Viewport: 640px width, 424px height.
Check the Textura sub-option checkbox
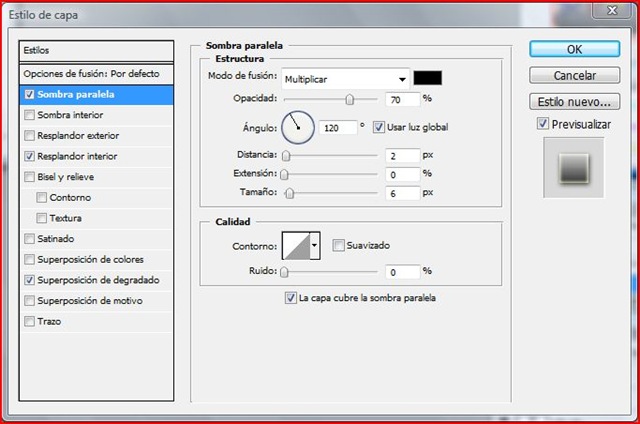point(42,218)
